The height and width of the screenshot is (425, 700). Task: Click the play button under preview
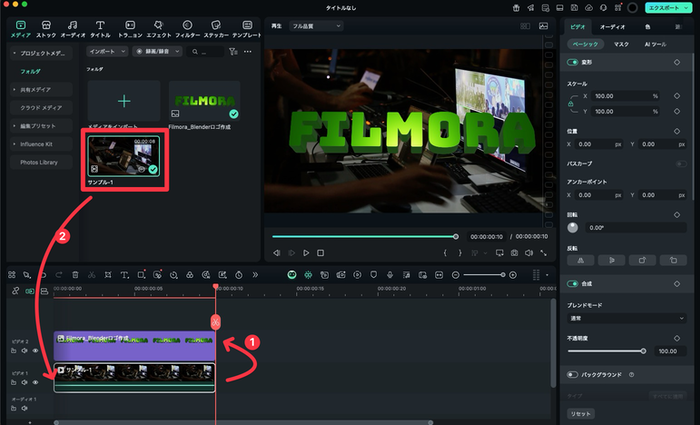pos(306,253)
